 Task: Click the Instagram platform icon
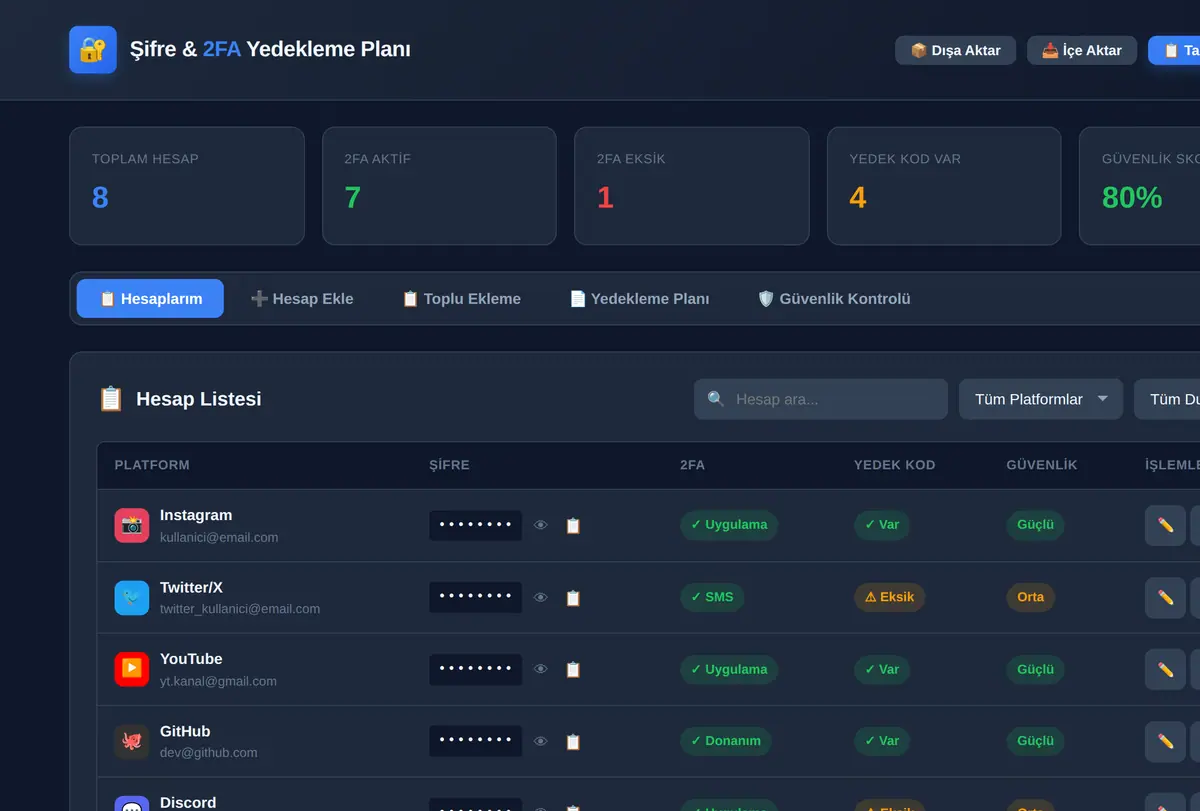pos(132,525)
